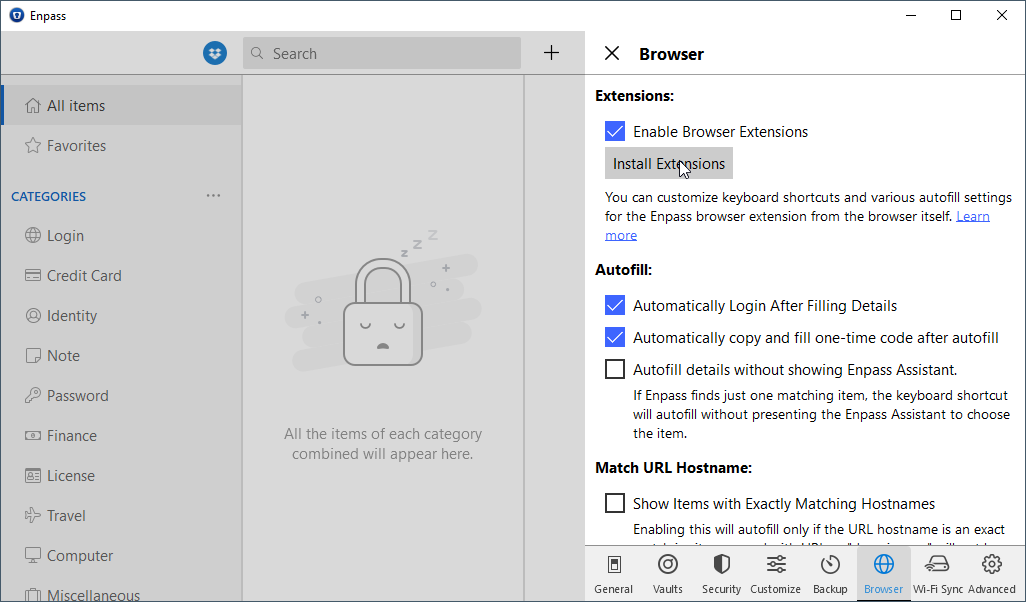Viewport: 1026px width, 602px height.
Task: Open the Login category
Action: 122,236
